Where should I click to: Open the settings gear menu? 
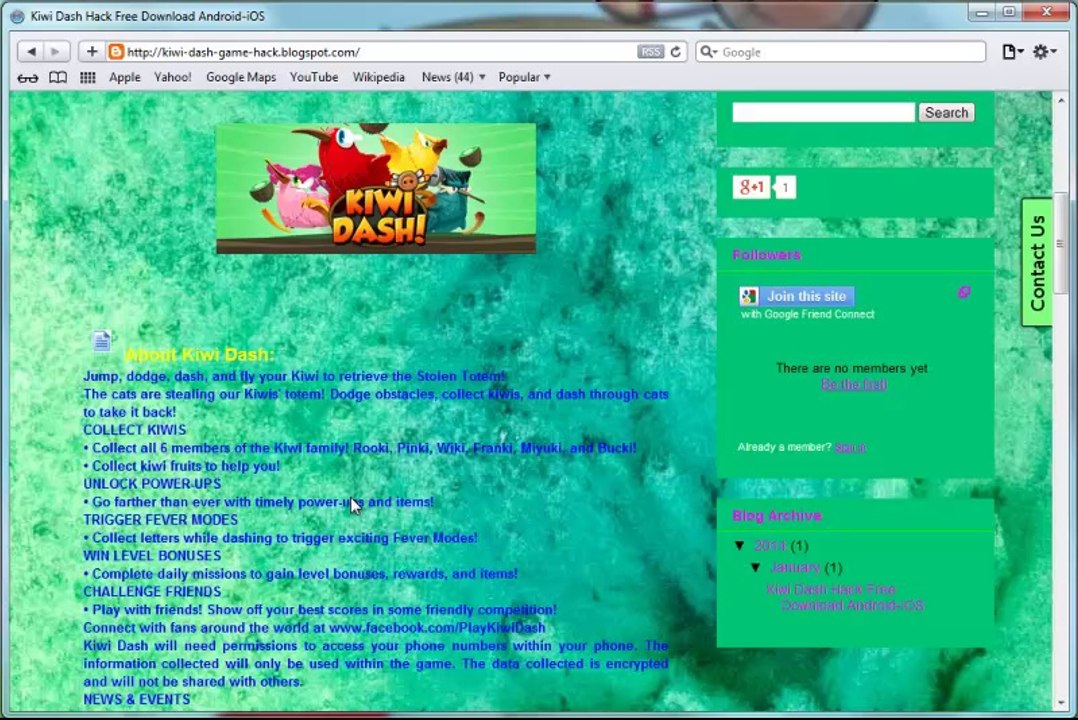(x=1044, y=52)
